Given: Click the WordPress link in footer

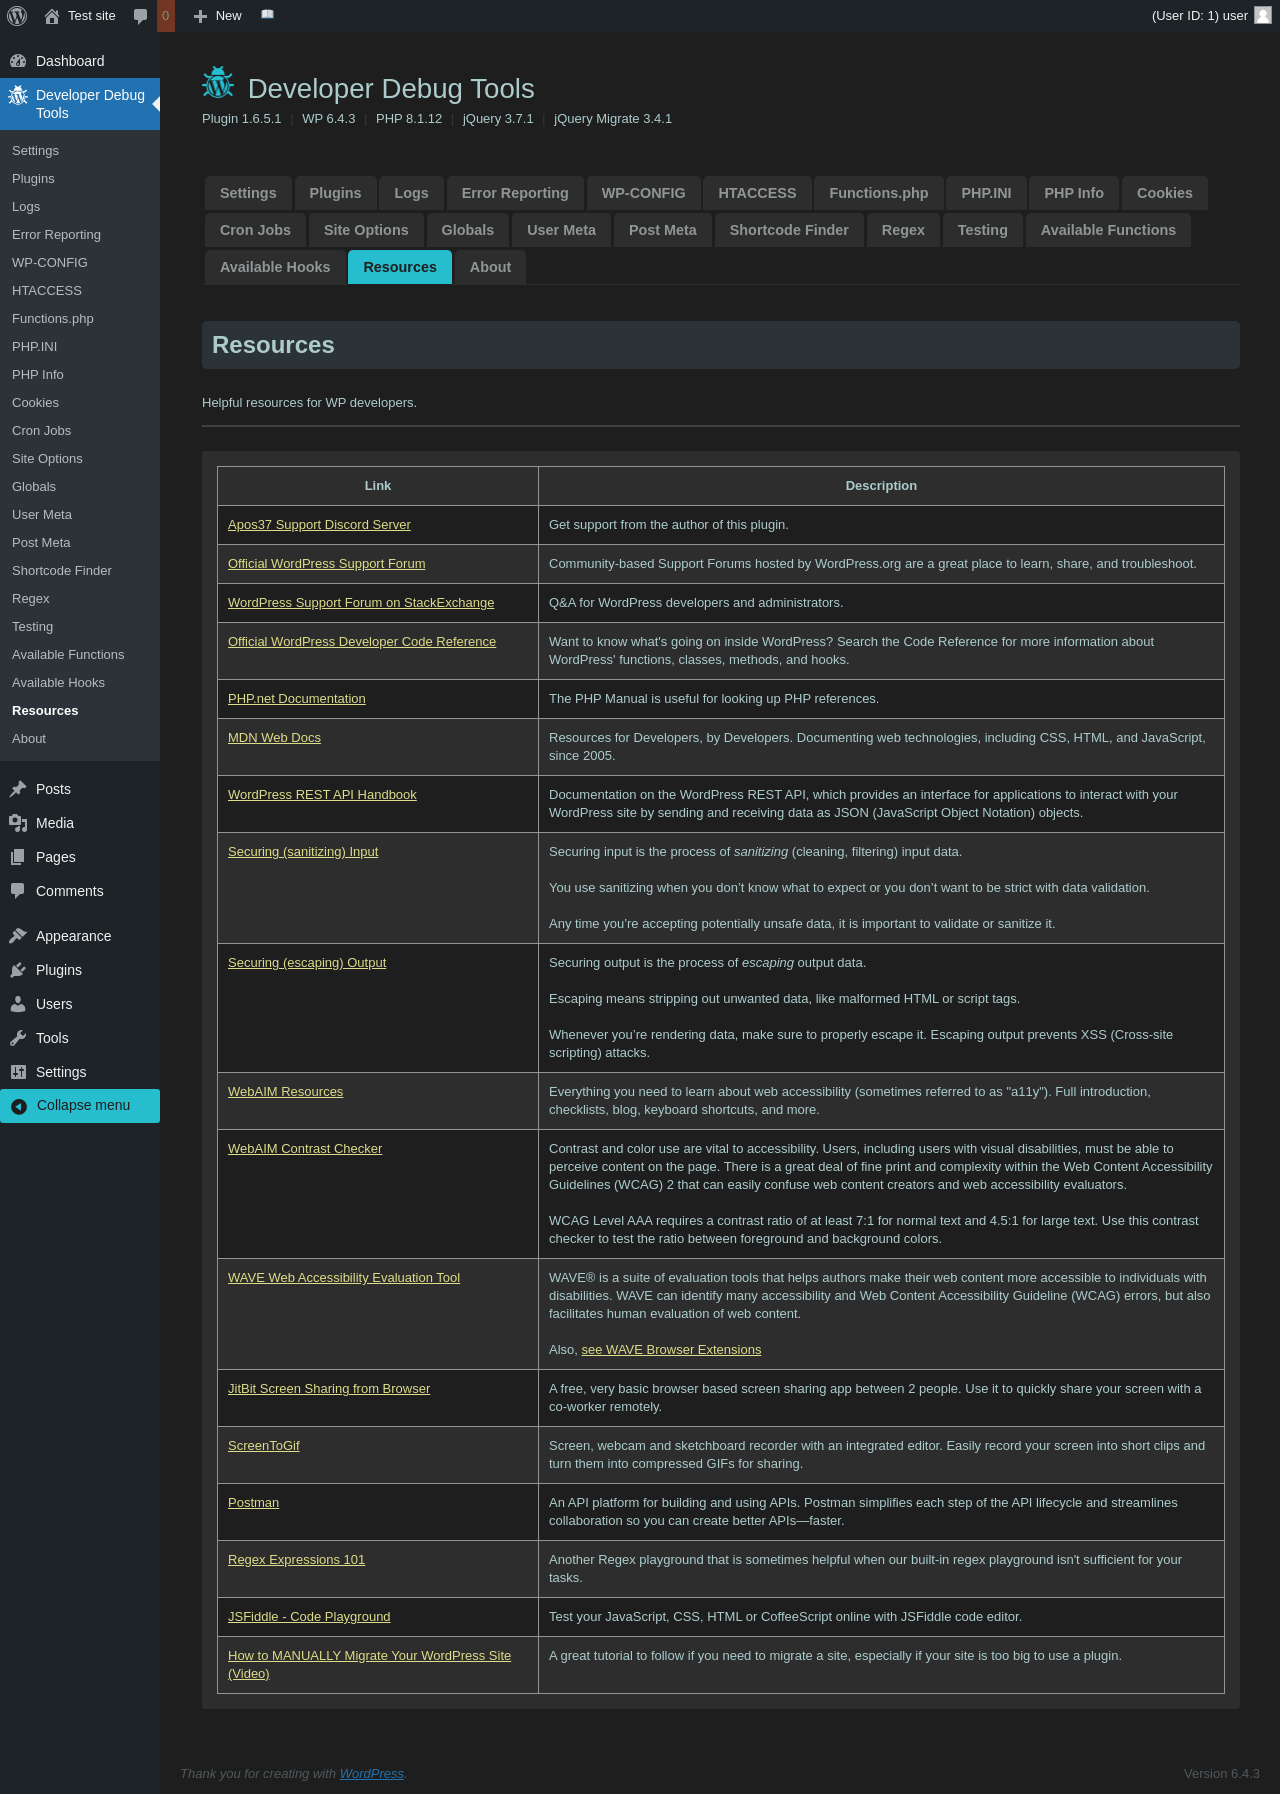Looking at the screenshot, I should pos(372,1774).
